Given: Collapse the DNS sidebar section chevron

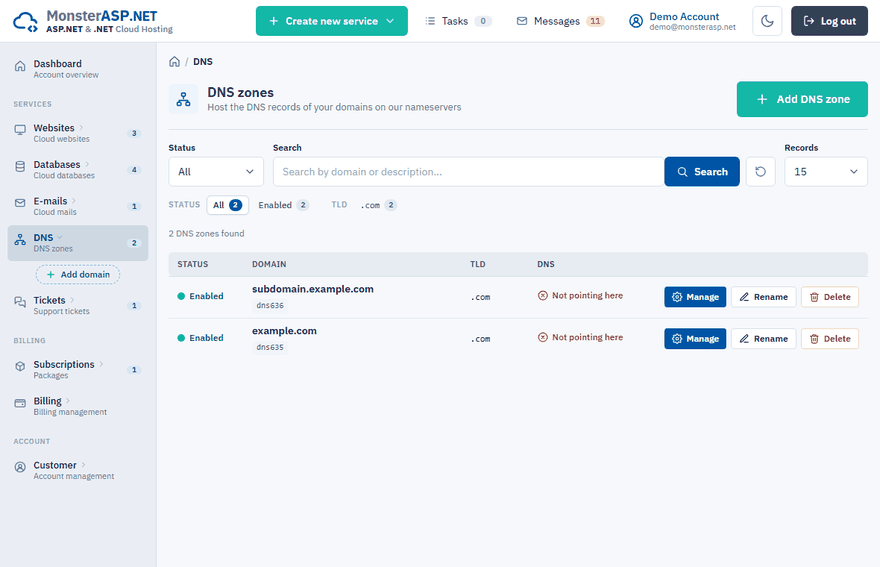Looking at the screenshot, I should (x=60, y=237).
